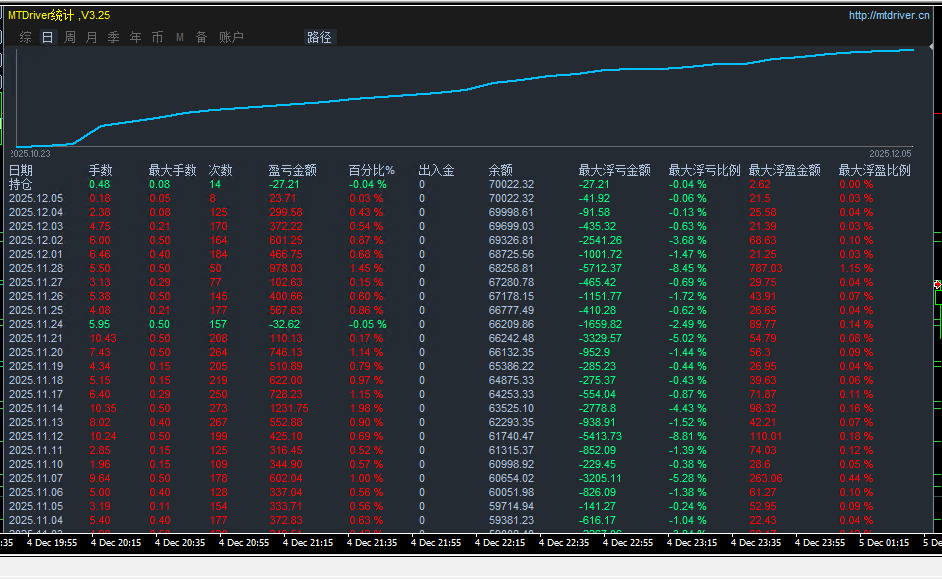Click the 日期 column header
Viewport: 942px width, 579px height.
[21, 171]
